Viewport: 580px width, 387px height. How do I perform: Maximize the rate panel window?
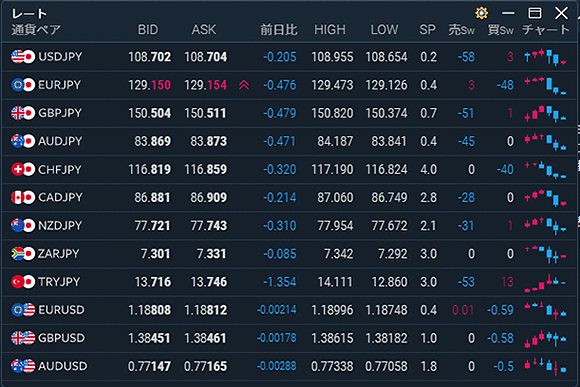[535, 13]
